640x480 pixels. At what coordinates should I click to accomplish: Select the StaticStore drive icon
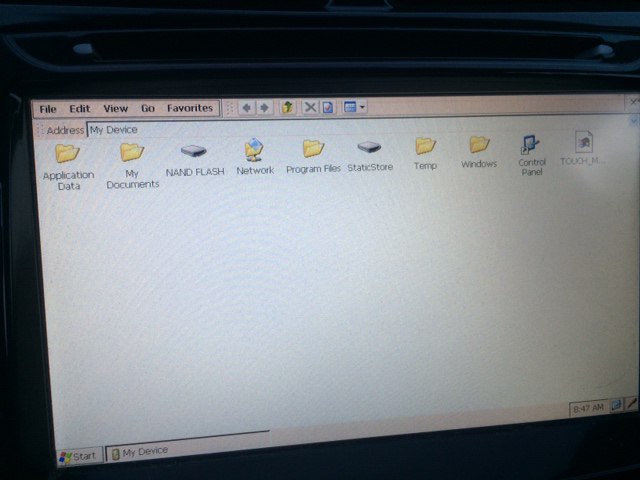pyautogui.click(x=369, y=148)
